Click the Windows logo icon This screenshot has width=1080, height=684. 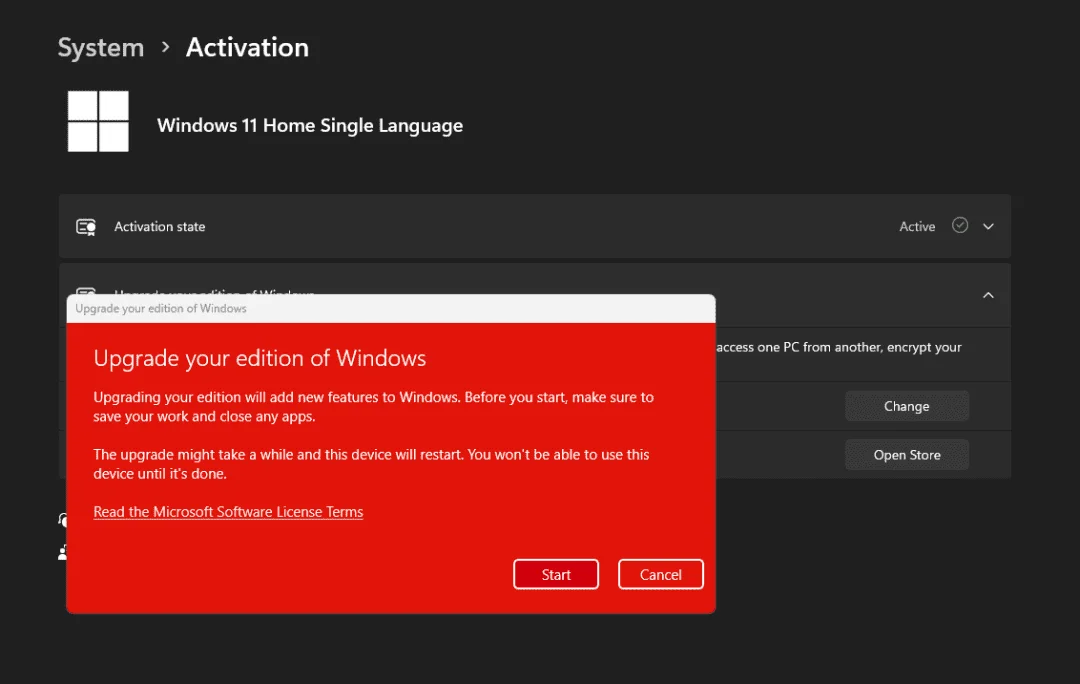98,121
